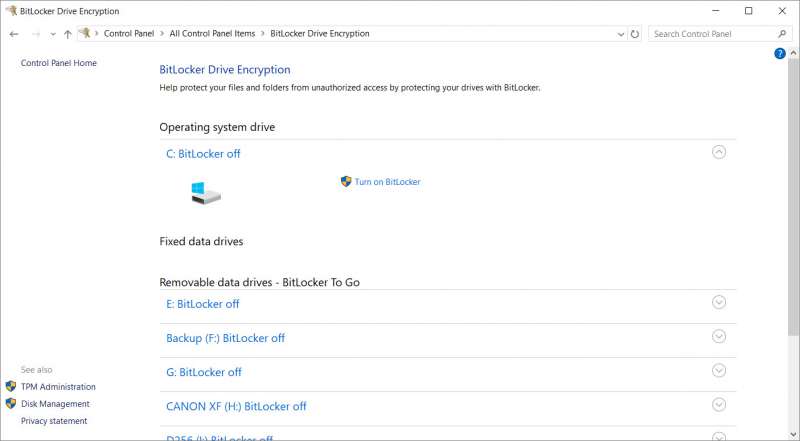Open Control Panel Home
Viewport: 800px width, 441px height.
[x=59, y=63]
